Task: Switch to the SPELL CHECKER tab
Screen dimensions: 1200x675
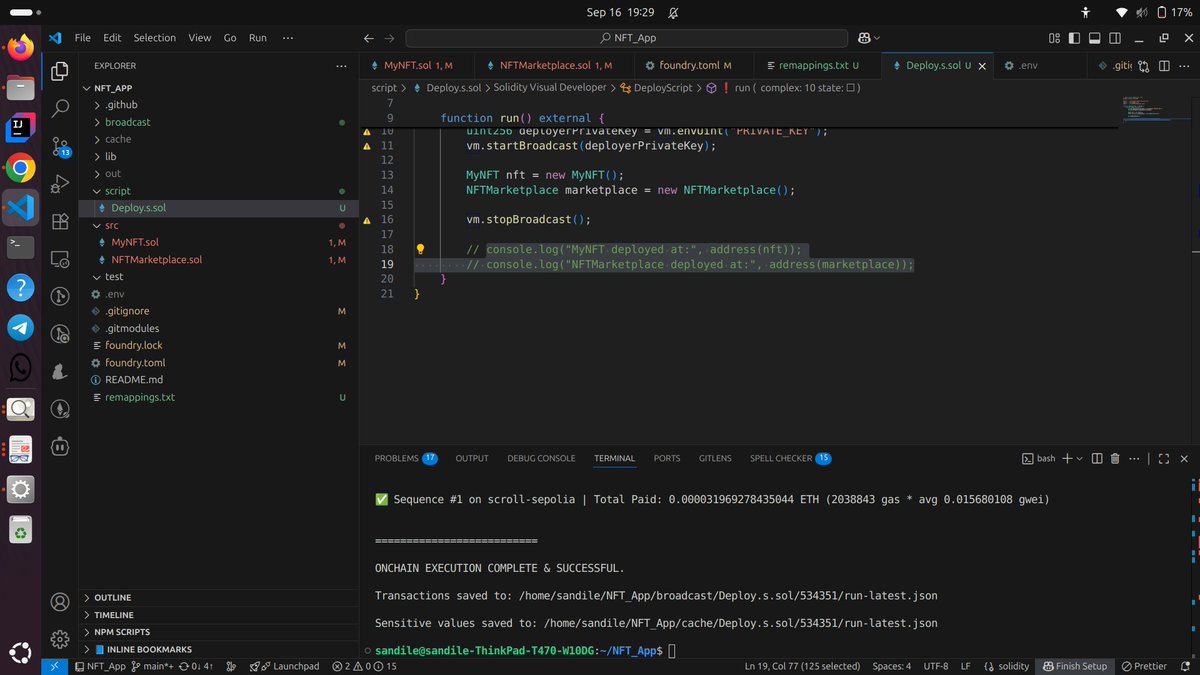Action: pos(790,458)
